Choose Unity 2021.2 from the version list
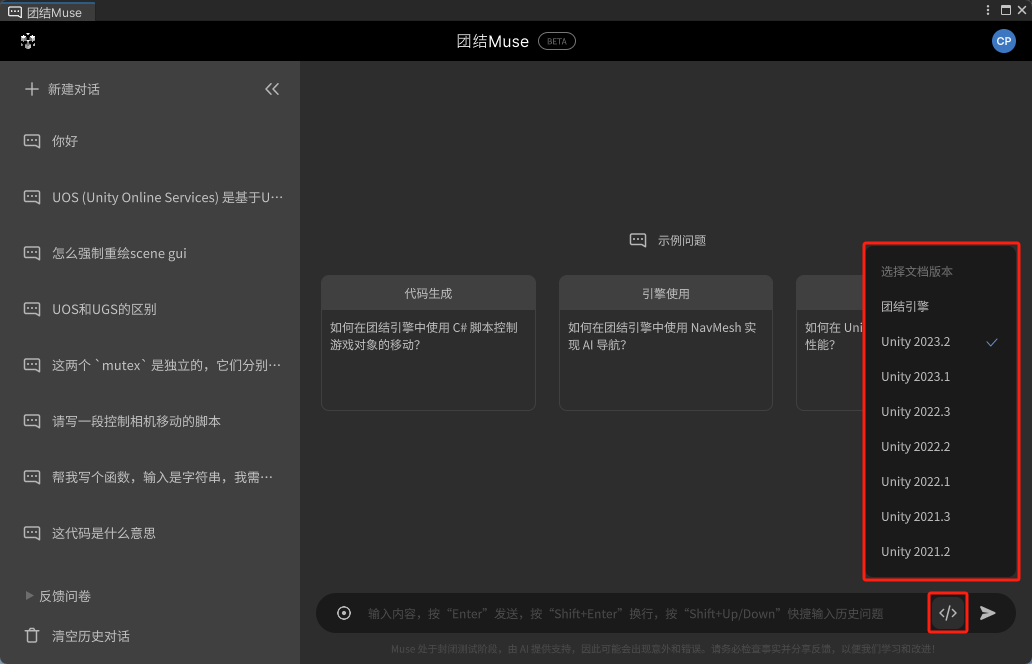1032x664 pixels. click(x=917, y=551)
